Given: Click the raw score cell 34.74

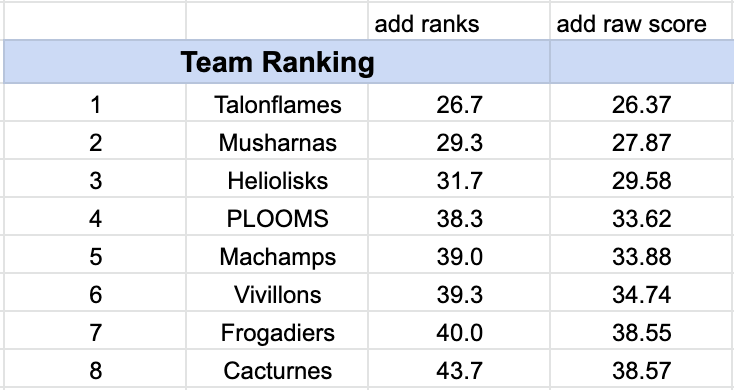Looking at the screenshot, I should pos(642,293).
